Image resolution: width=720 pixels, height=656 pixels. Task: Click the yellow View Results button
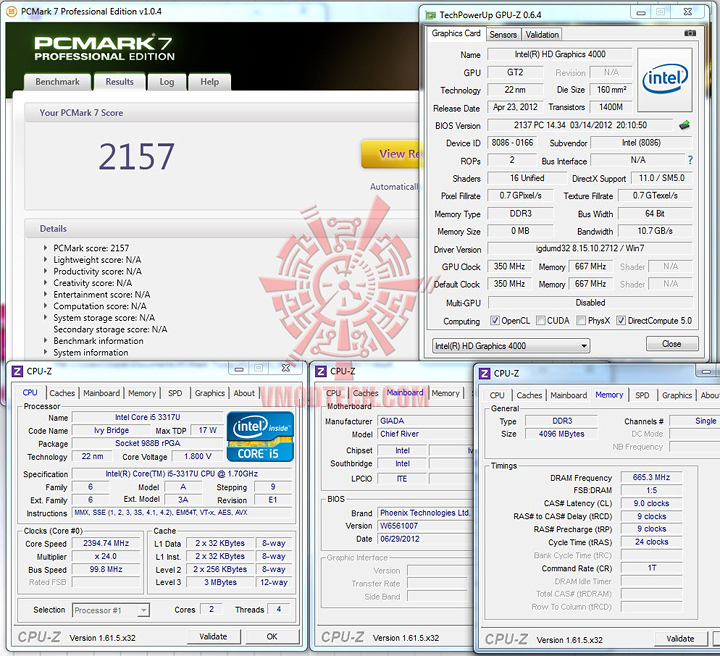click(x=391, y=154)
